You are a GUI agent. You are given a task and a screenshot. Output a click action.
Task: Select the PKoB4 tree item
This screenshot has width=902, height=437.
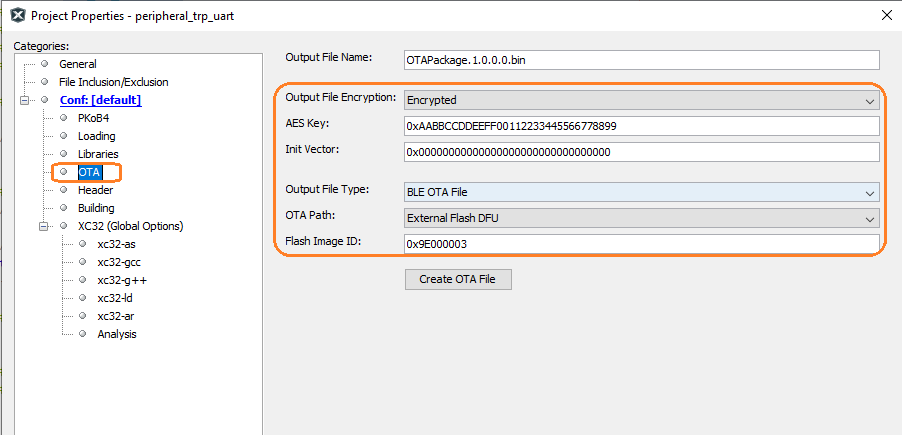click(x=93, y=118)
